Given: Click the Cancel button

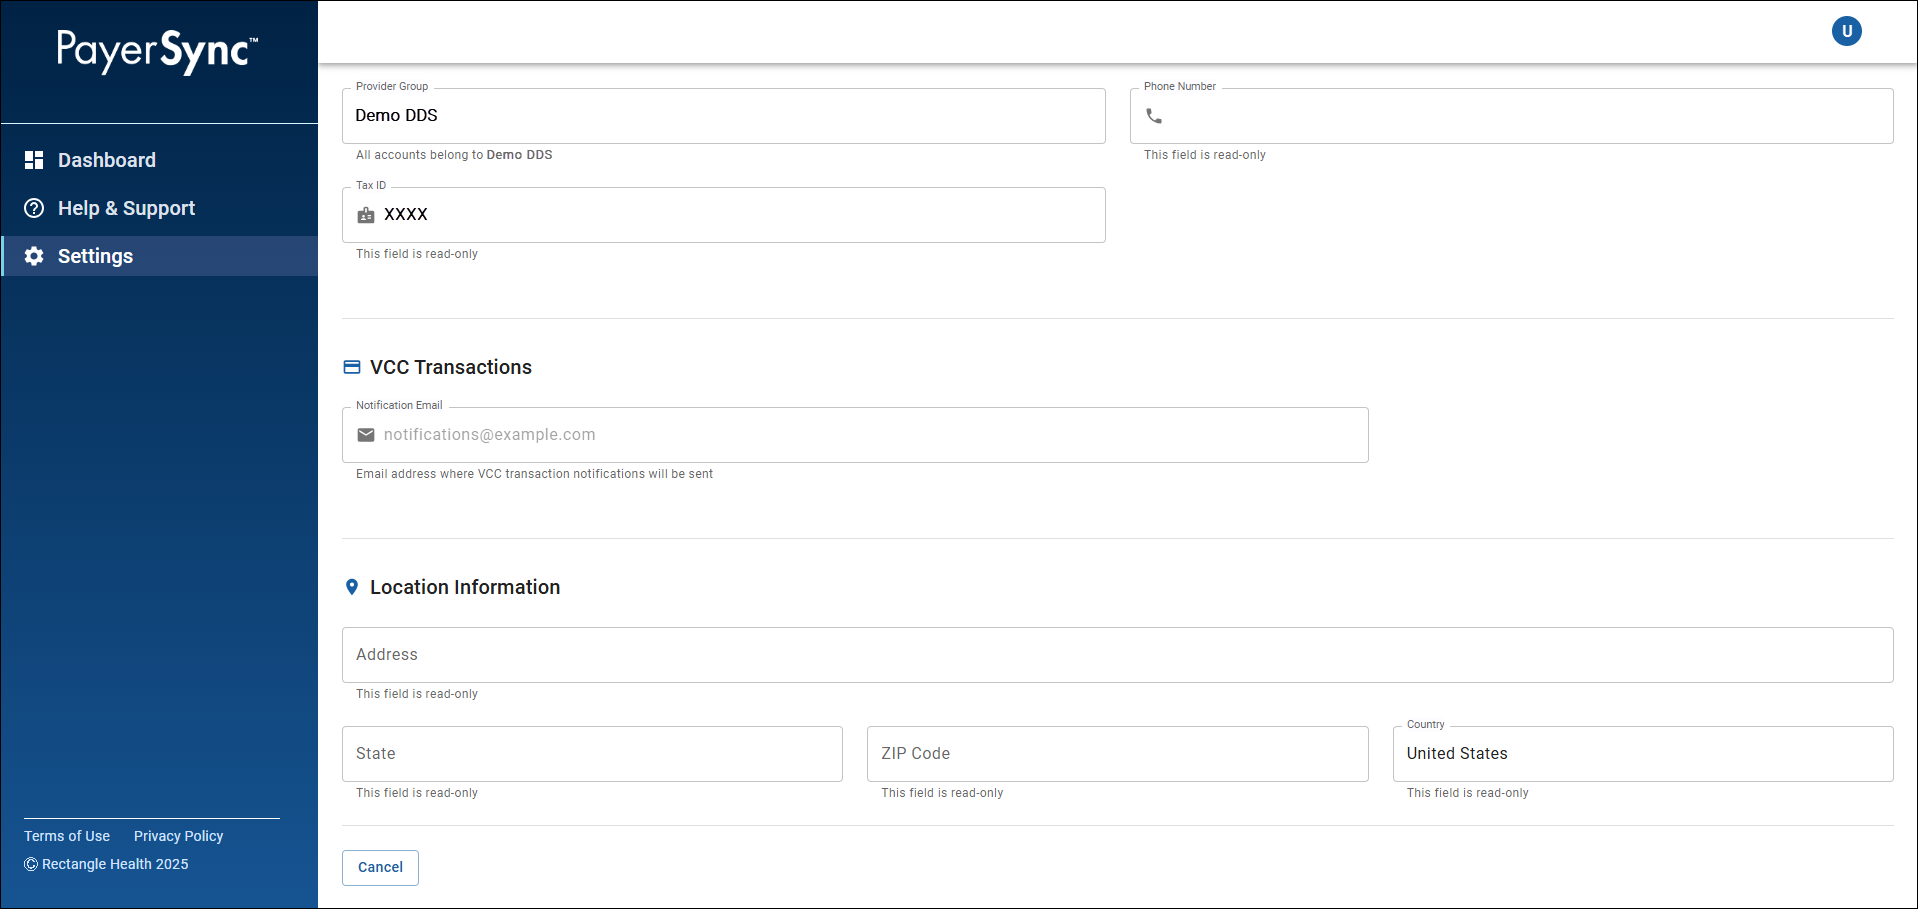Looking at the screenshot, I should tap(380, 867).
